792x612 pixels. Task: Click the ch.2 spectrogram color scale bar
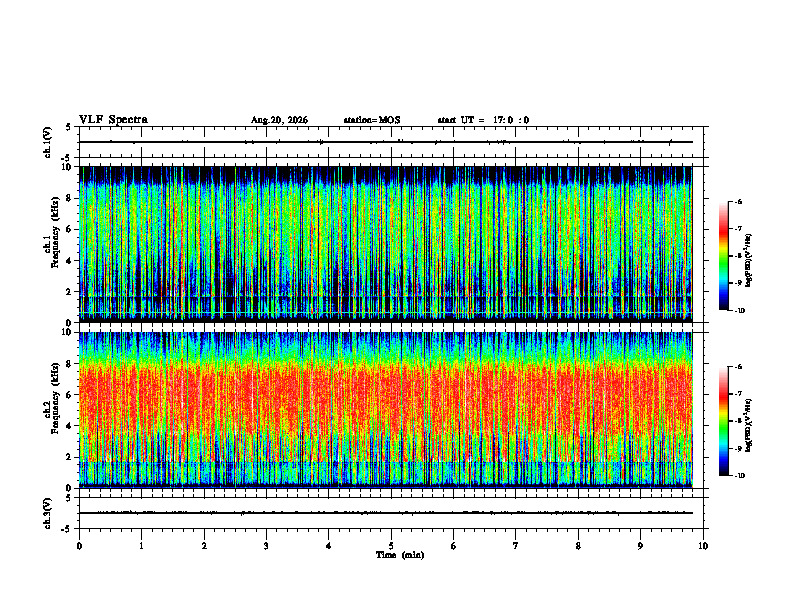(723, 421)
